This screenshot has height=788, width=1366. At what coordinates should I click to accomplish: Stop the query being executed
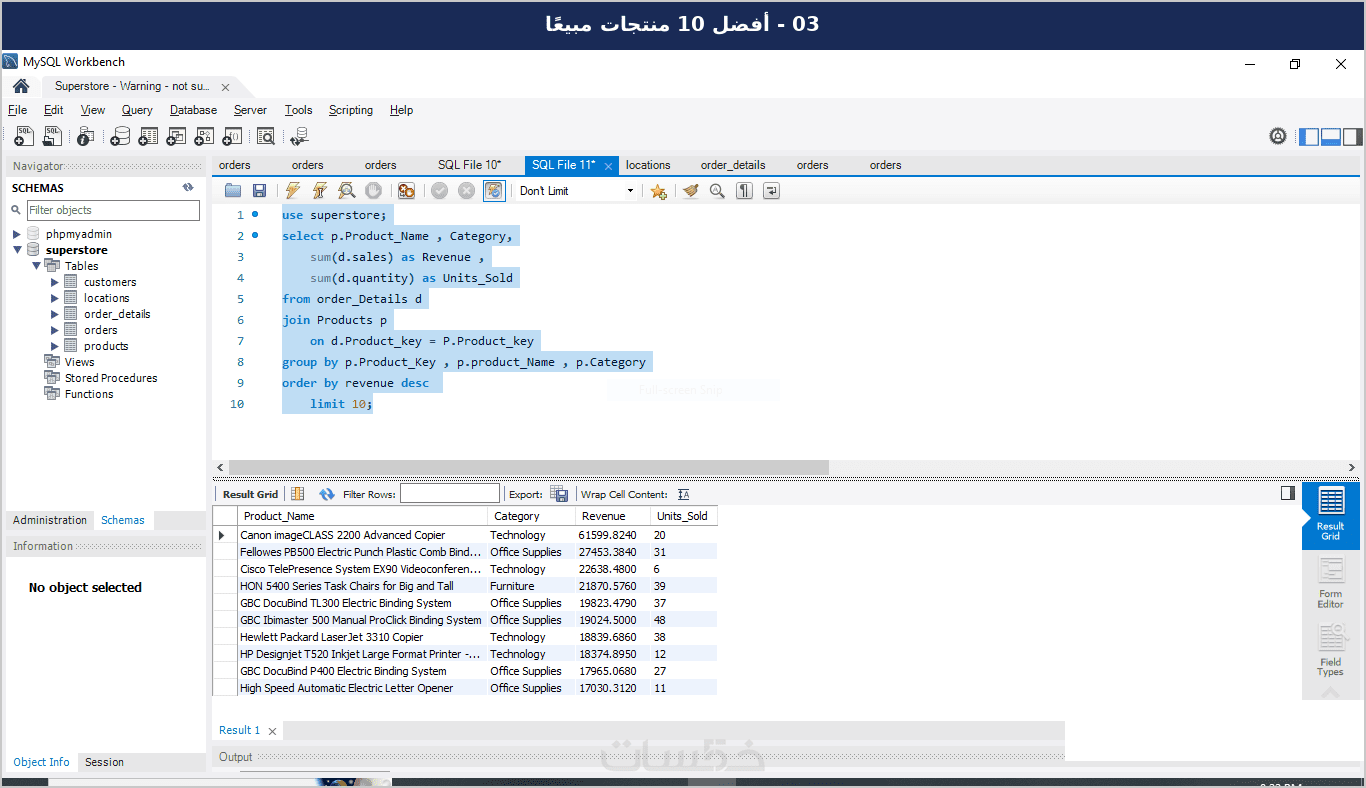pyautogui.click(x=373, y=191)
